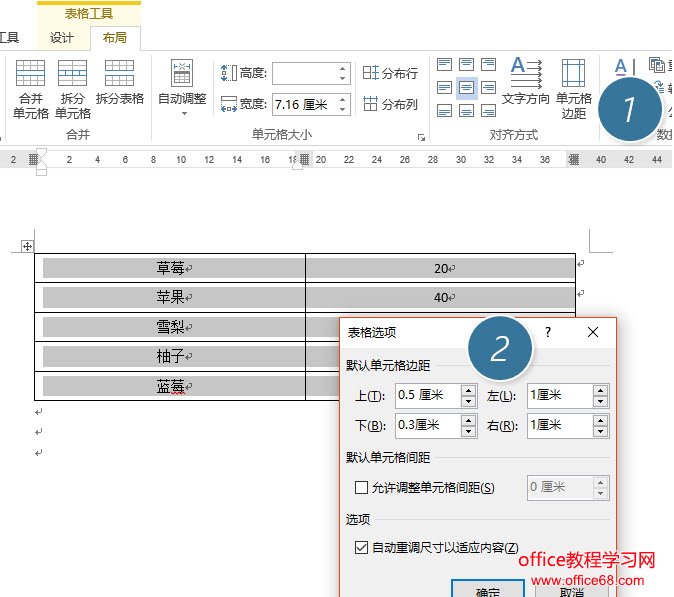Expand the 自动调整 (AutoFit) dropdown
674x597 pixels.
183,113
